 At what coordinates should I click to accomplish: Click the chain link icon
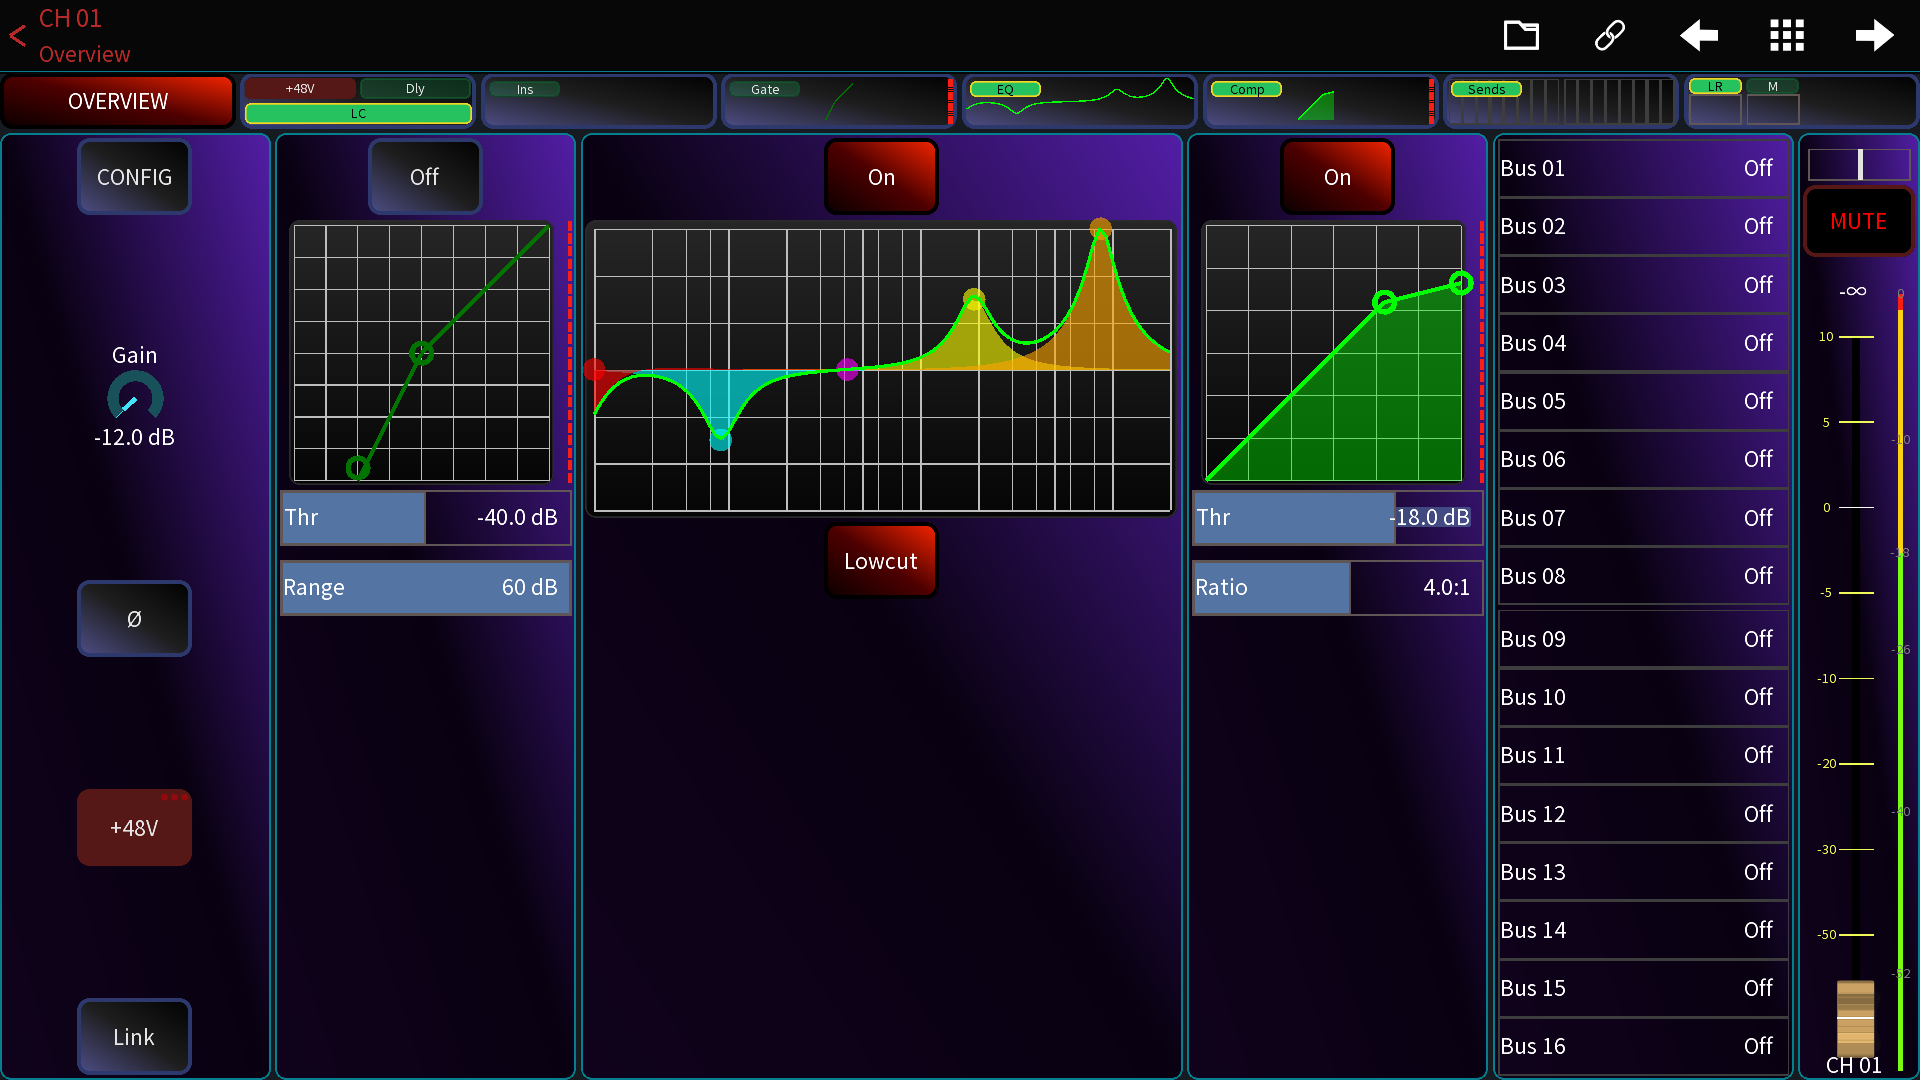[x=1609, y=36]
